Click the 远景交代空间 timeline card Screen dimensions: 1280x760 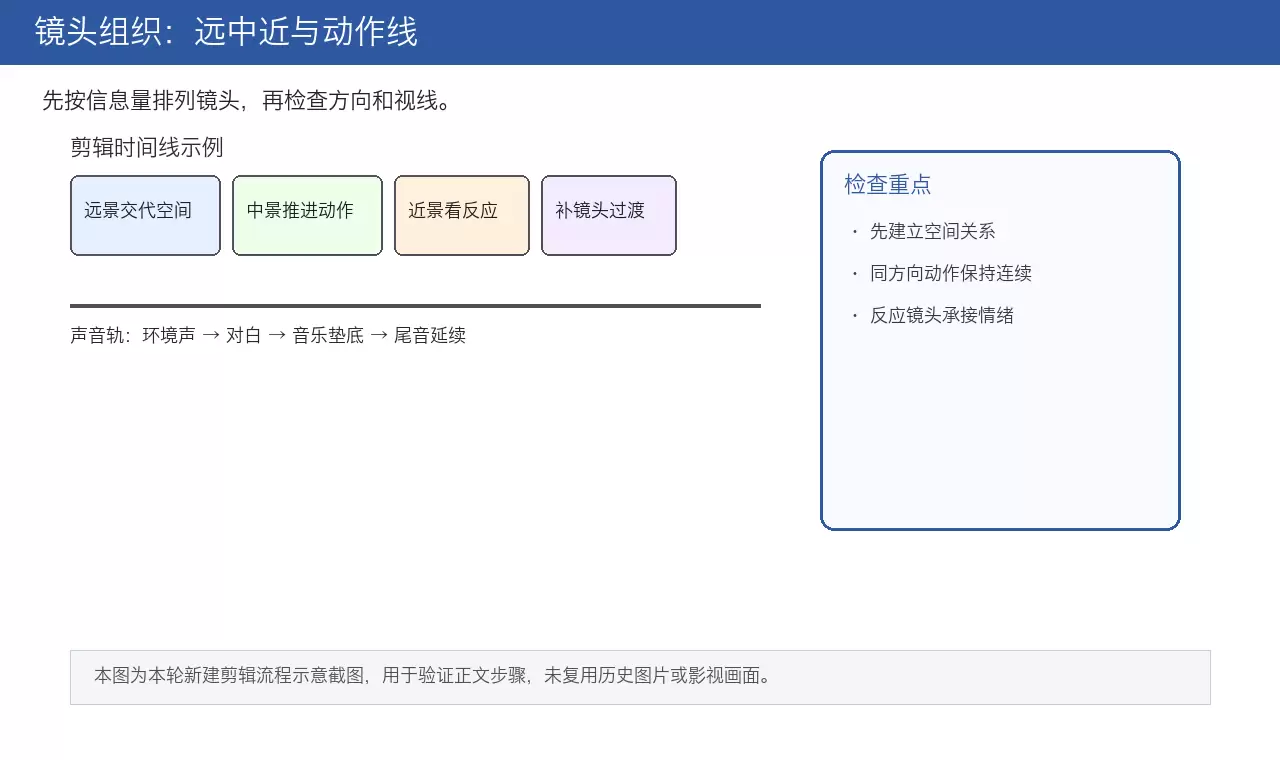[145, 215]
